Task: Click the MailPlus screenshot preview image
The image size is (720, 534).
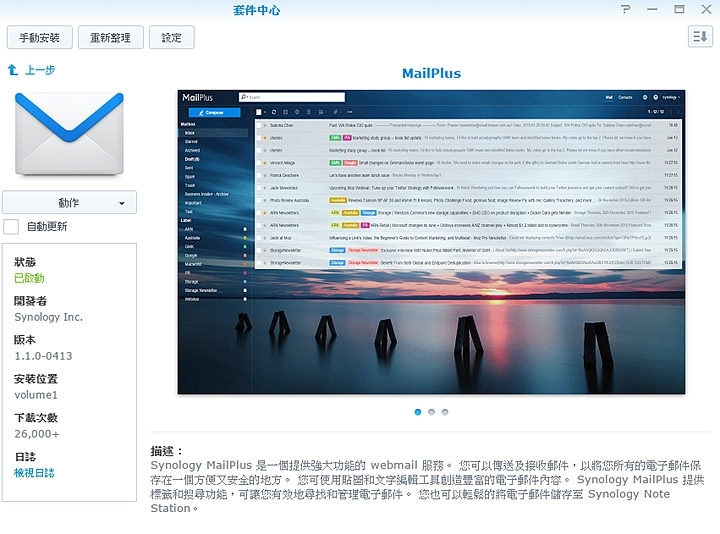Action: (x=431, y=242)
